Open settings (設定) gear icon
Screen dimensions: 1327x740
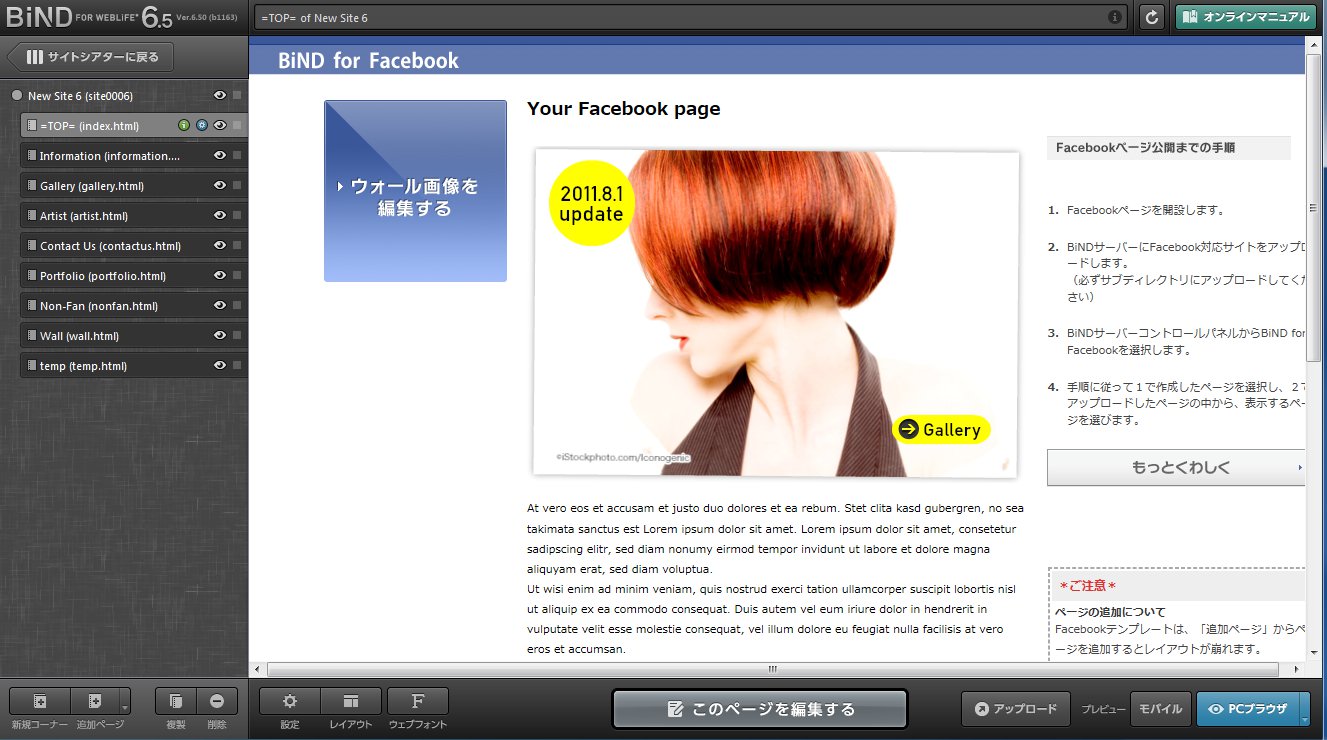pyautogui.click(x=290, y=701)
